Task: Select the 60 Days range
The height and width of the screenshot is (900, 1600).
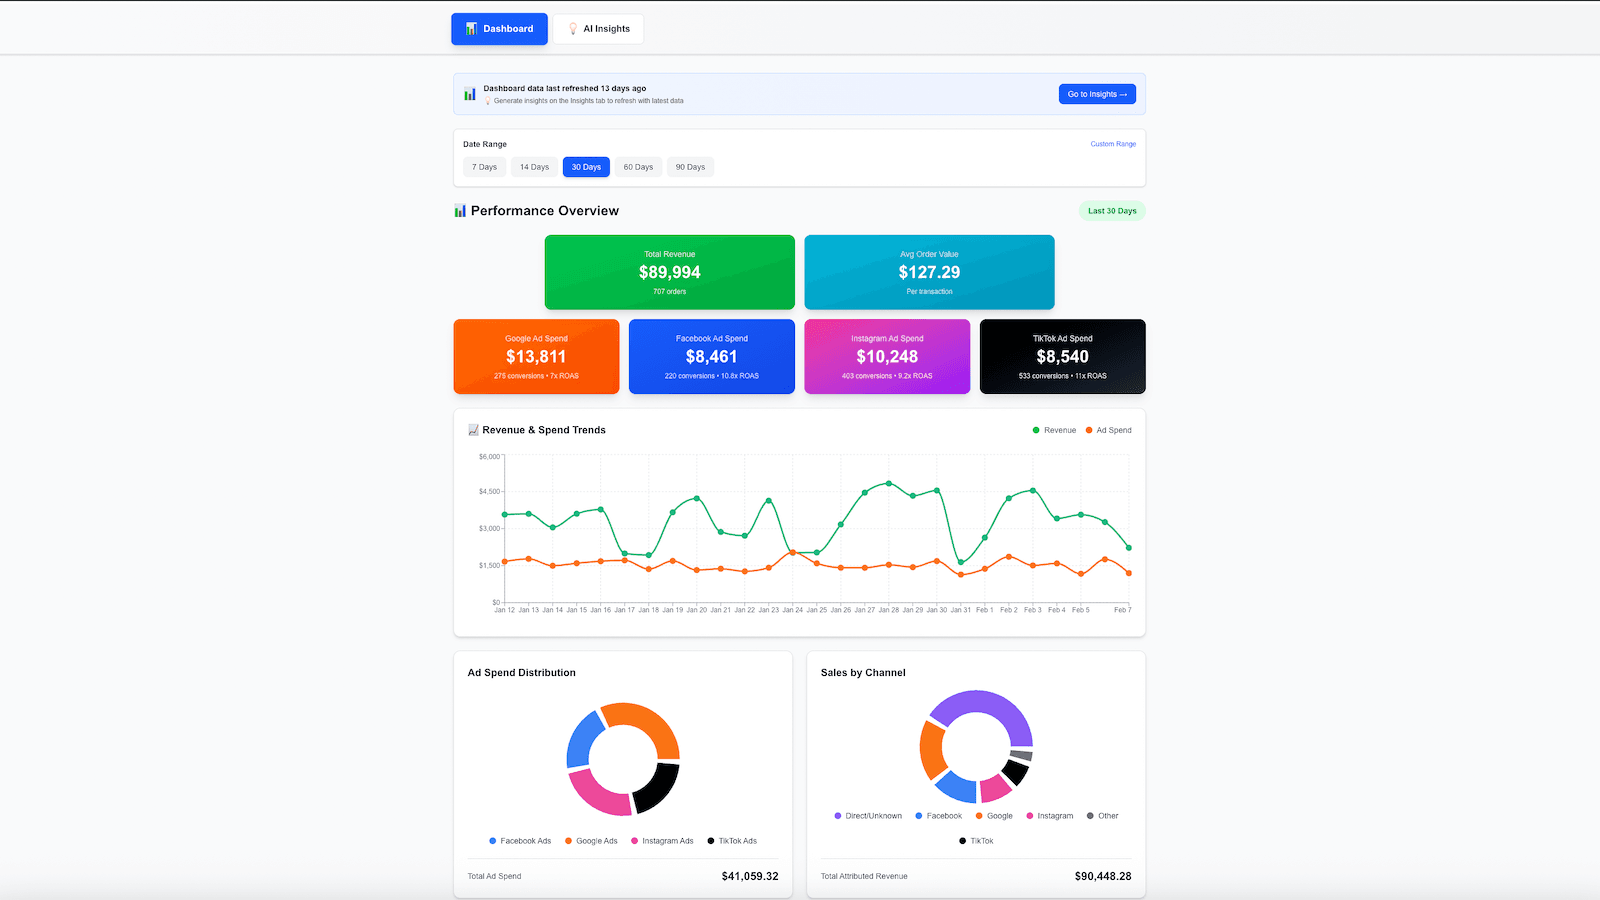Action: (x=638, y=167)
